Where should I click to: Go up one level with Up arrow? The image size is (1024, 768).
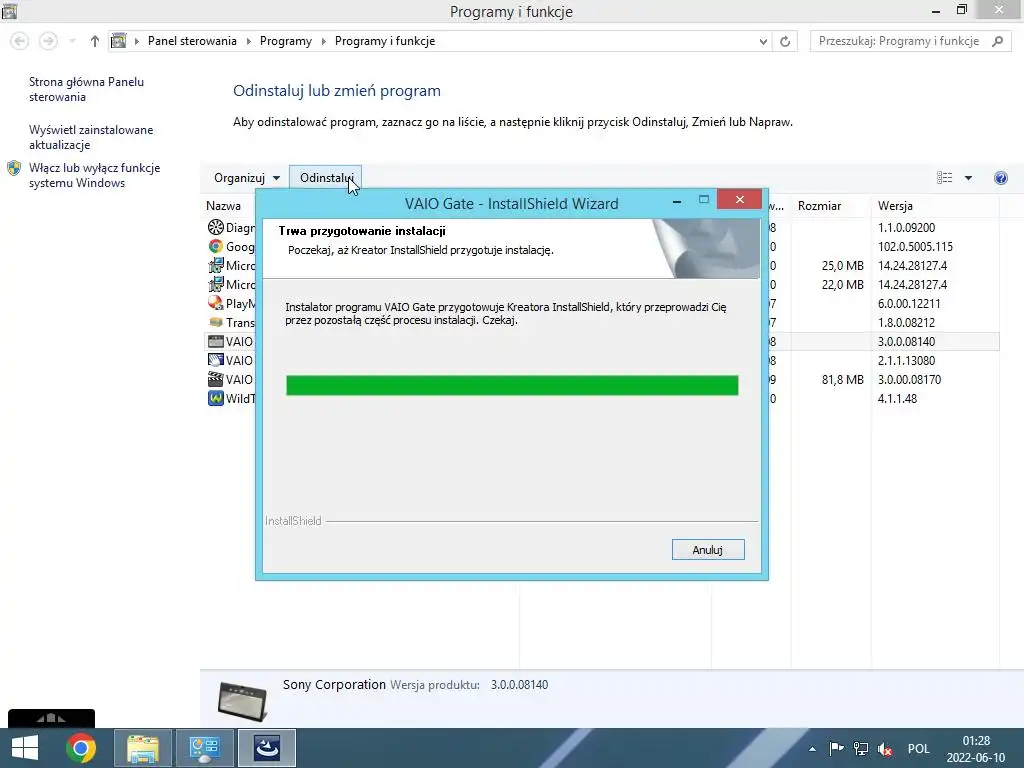(95, 41)
